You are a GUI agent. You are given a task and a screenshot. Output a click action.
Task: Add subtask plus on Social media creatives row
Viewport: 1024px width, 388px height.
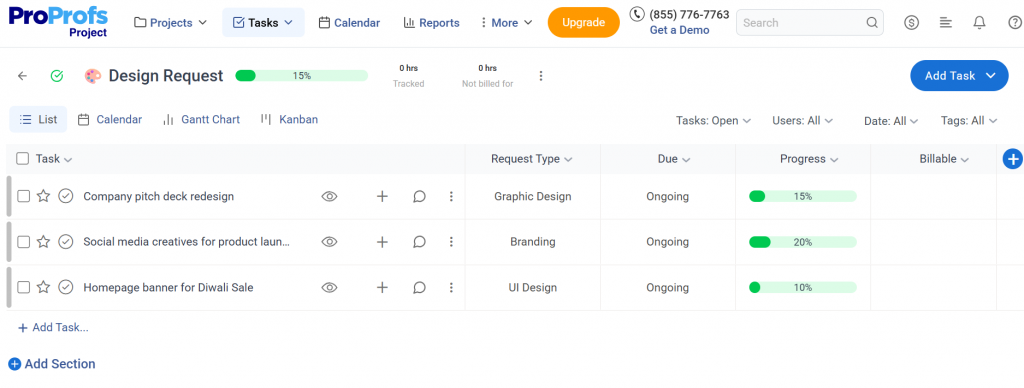click(x=382, y=242)
